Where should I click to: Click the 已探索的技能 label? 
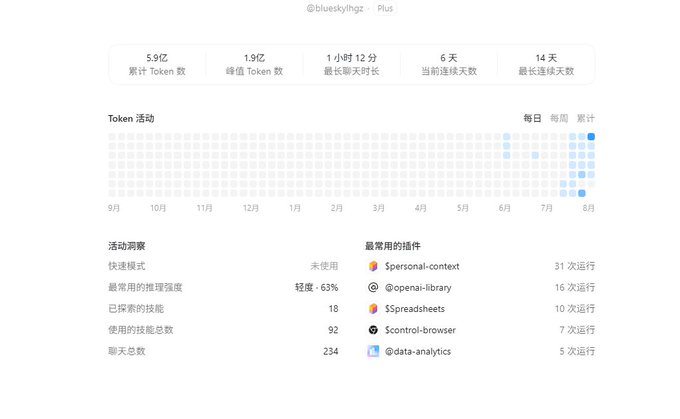coord(136,309)
